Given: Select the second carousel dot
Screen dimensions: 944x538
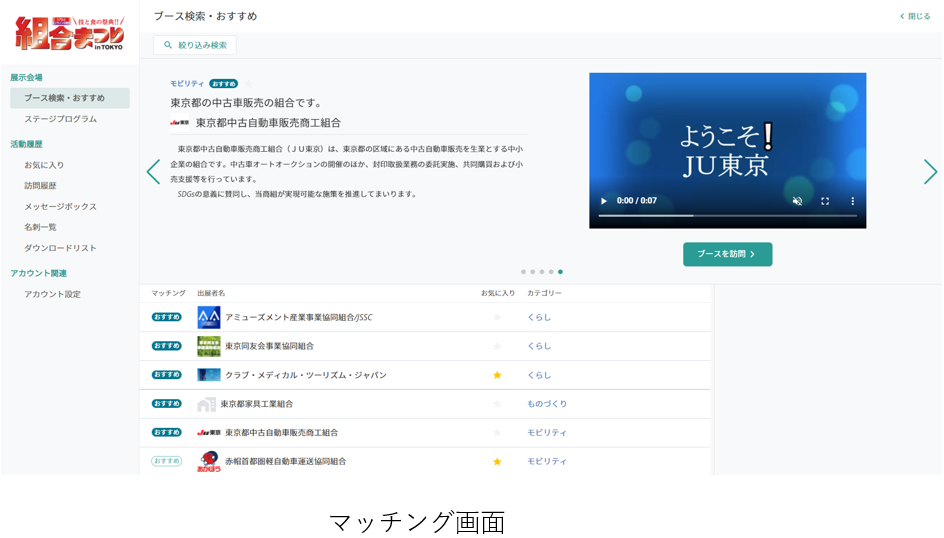Looking at the screenshot, I should 532,272.
